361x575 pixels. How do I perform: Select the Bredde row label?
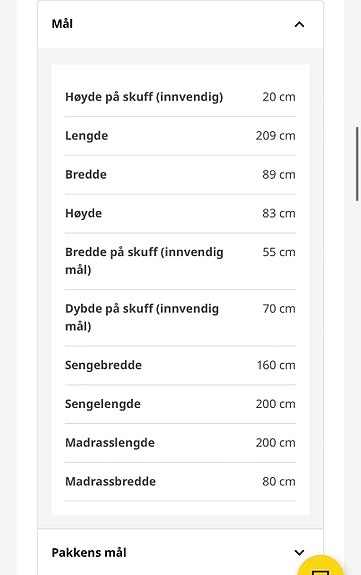86,175
